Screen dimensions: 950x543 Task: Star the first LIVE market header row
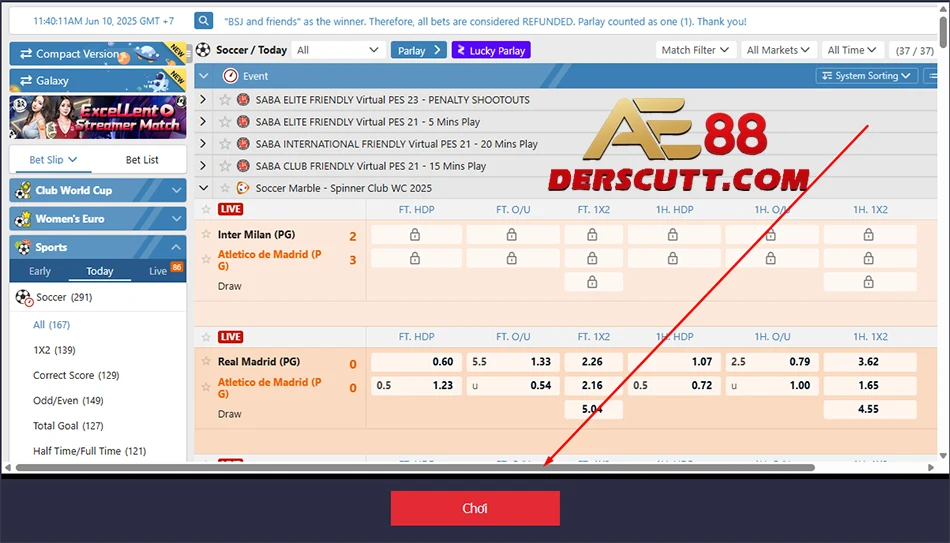[206, 209]
